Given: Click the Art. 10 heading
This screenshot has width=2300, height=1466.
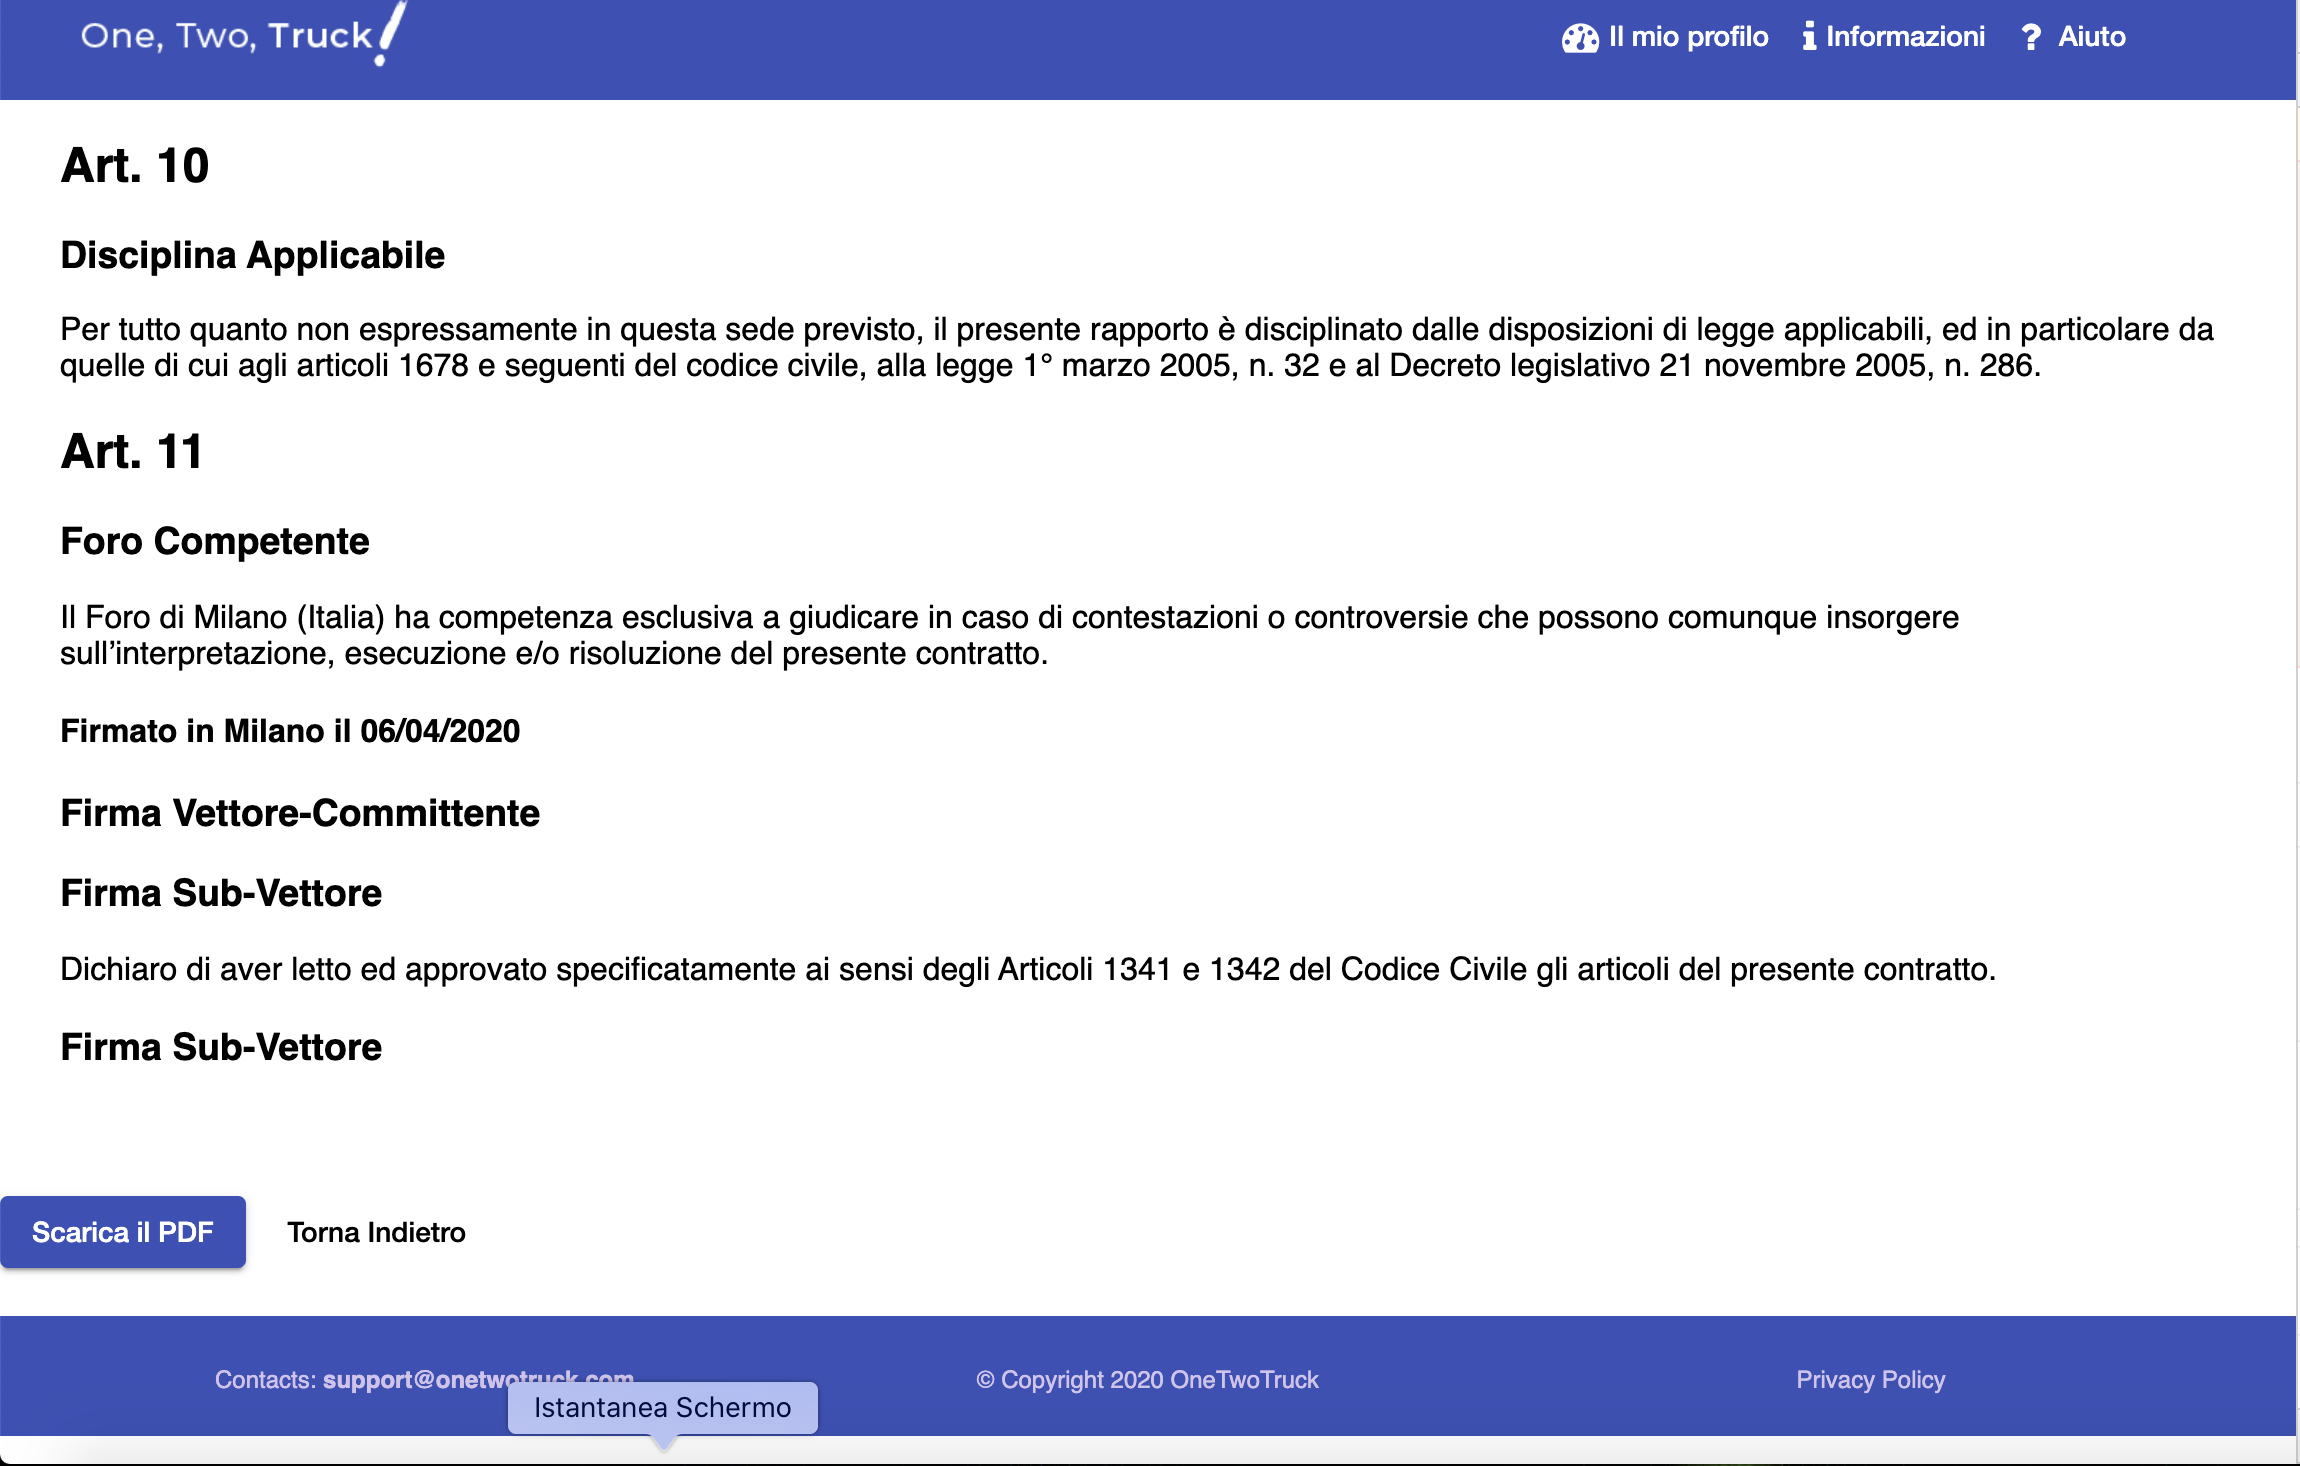Looking at the screenshot, I should [x=135, y=166].
